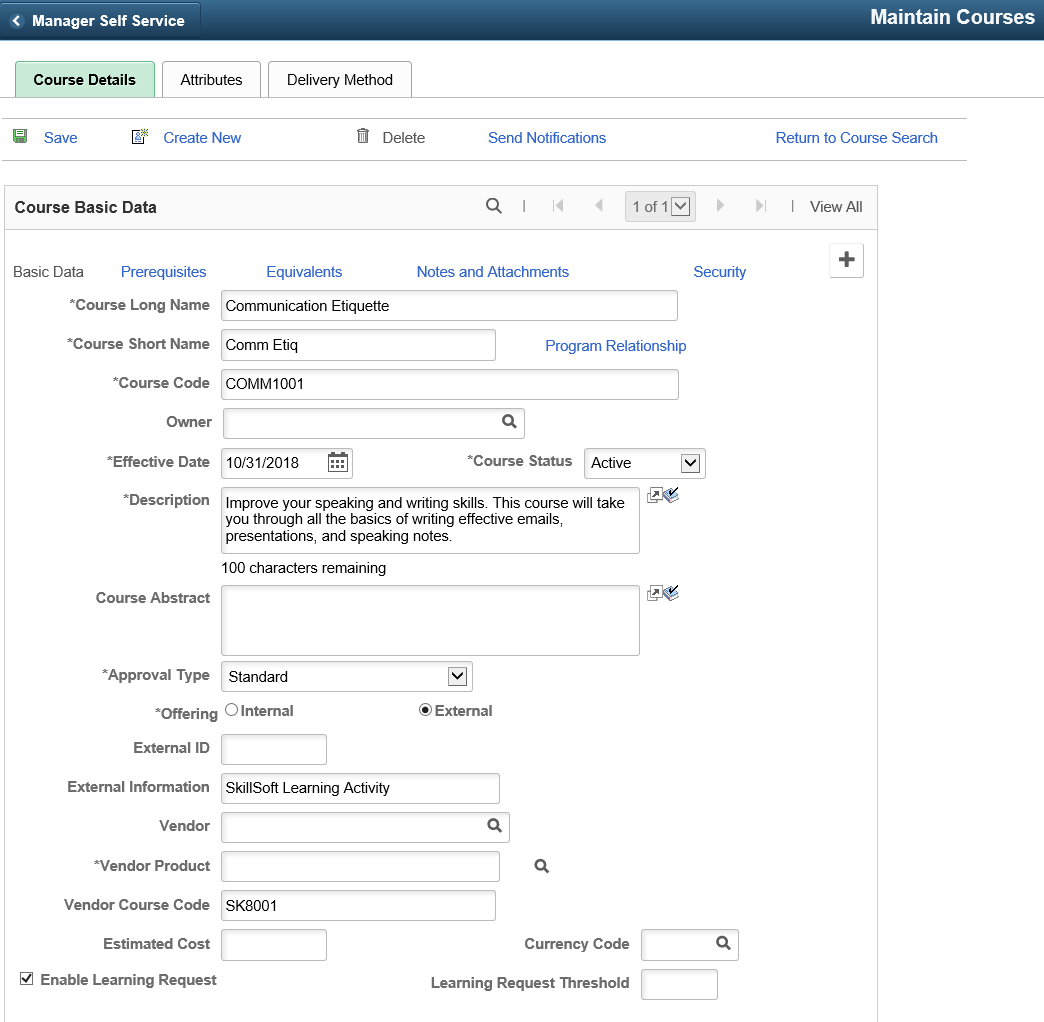This screenshot has width=1044, height=1022.
Task: Click Manager Self Service back button
Action: [x=100, y=21]
